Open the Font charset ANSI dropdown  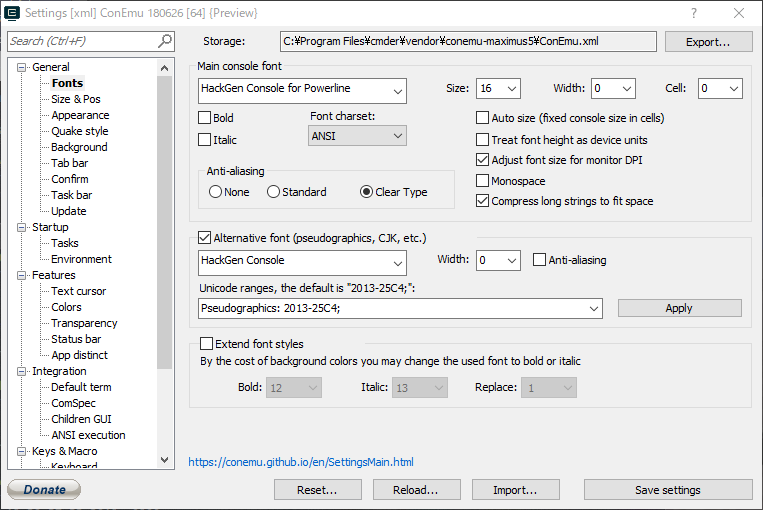pyautogui.click(x=357, y=136)
